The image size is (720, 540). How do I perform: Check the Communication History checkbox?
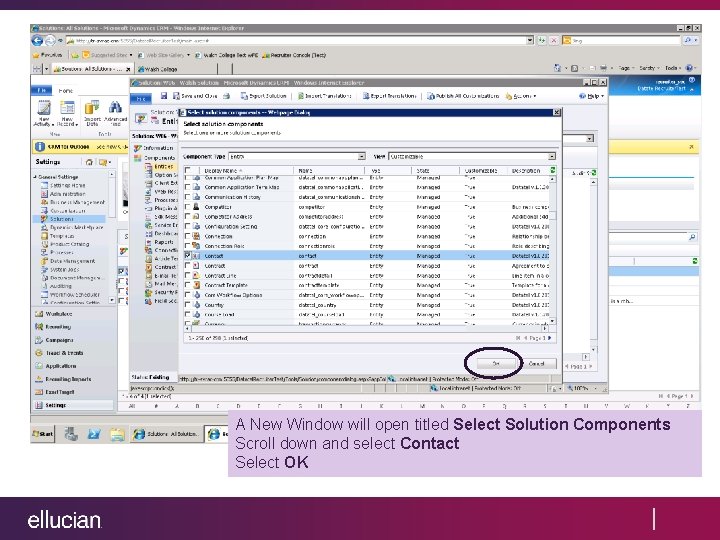tap(187, 197)
